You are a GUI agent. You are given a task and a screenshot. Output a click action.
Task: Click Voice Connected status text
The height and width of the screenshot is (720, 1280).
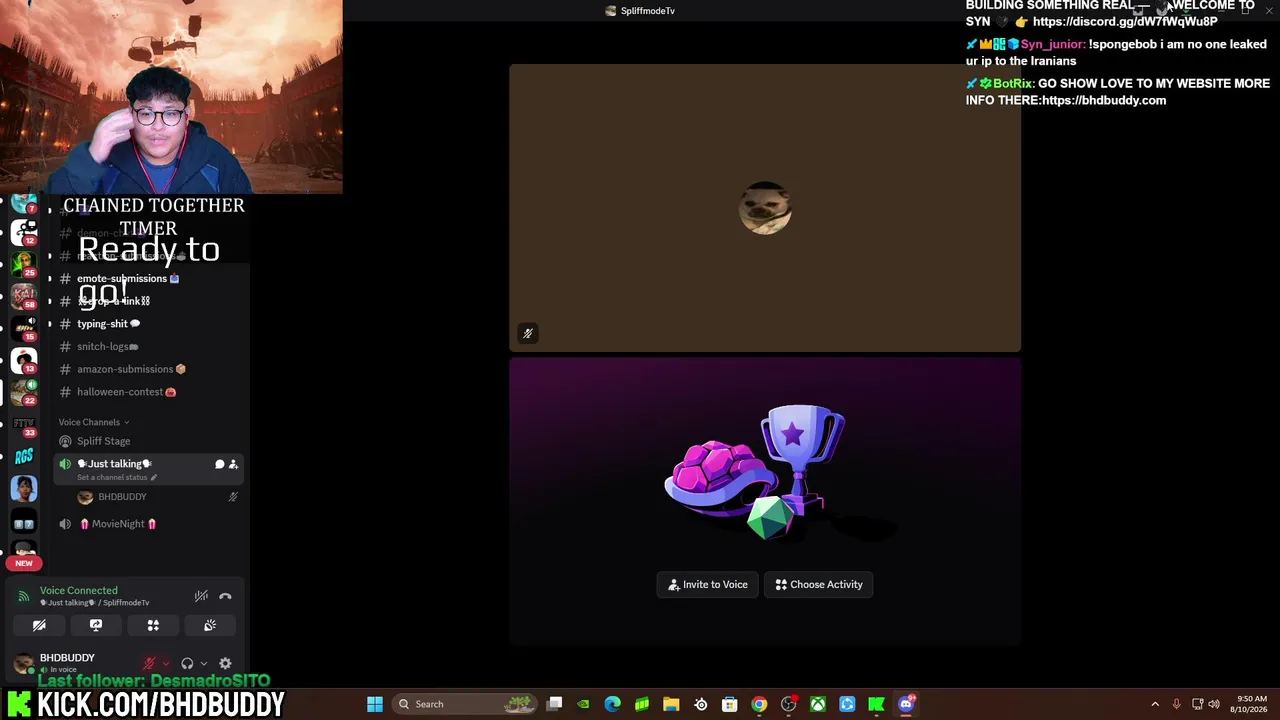(78, 591)
